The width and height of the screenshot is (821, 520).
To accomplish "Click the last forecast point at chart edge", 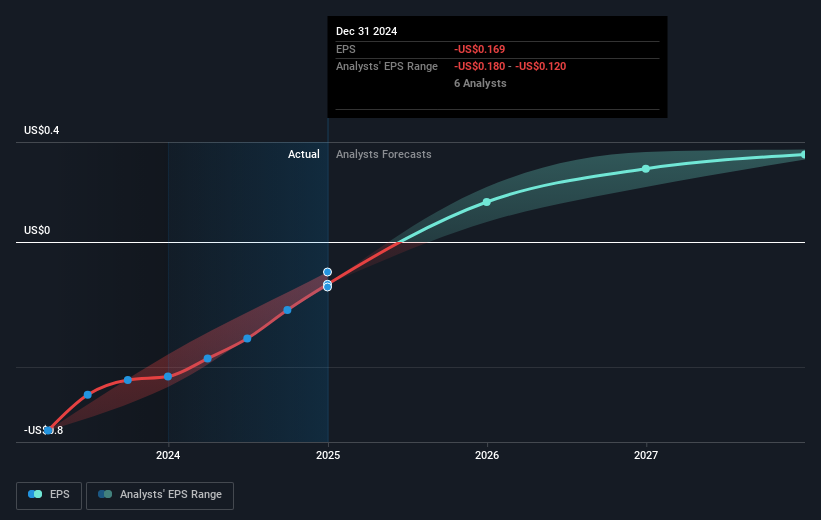I will (803, 154).
